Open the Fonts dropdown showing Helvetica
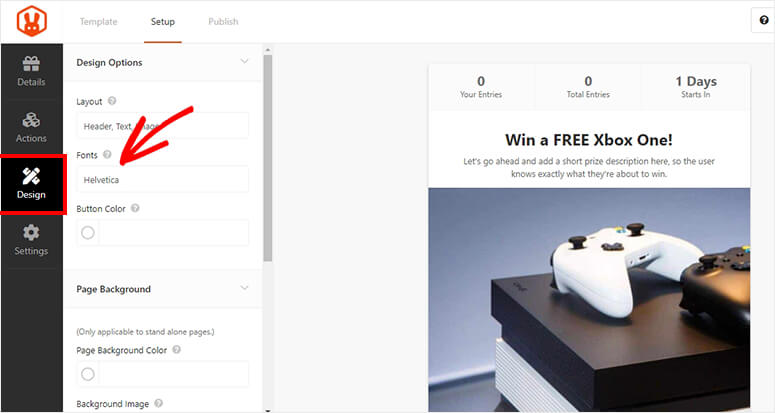 pyautogui.click(x=163, y=179)
